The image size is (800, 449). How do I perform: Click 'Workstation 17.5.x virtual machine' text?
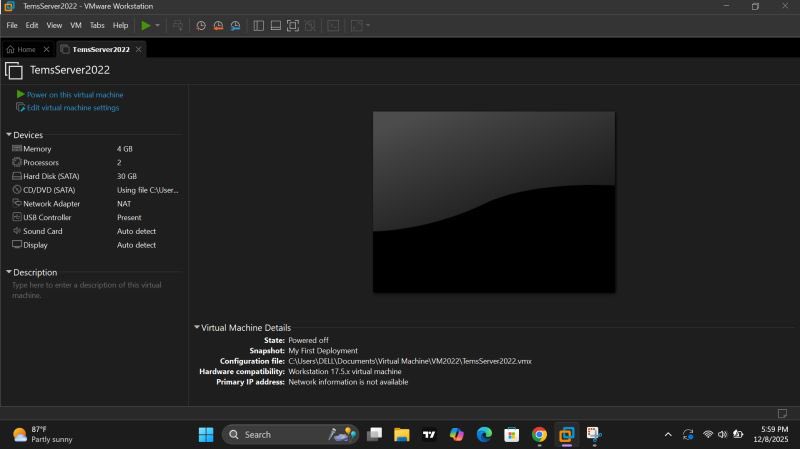tap(345, 372)
